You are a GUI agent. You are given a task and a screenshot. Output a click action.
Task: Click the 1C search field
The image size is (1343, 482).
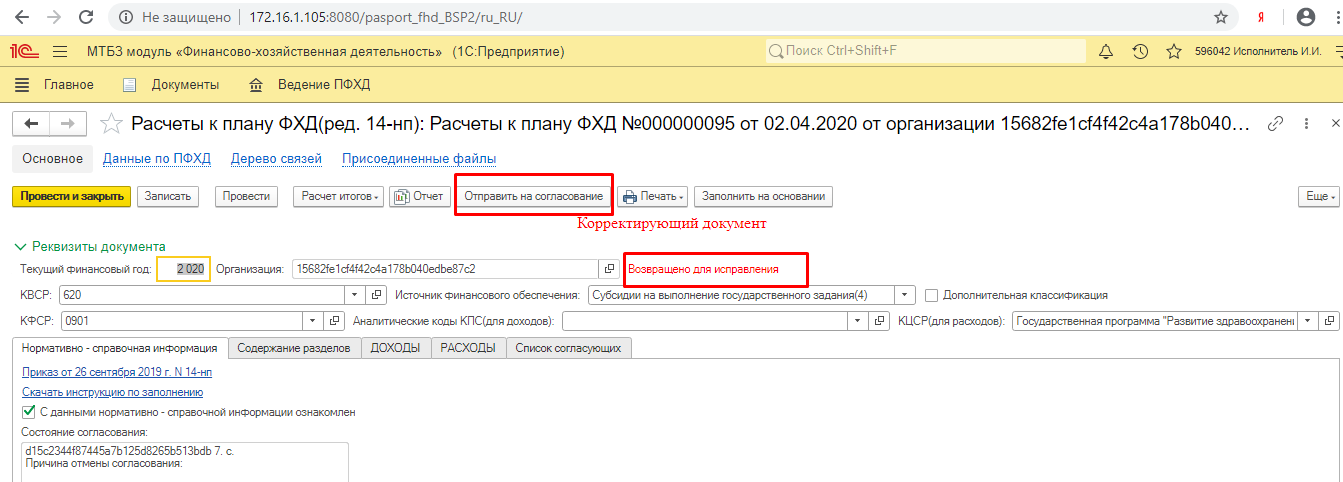coord(925,51)
